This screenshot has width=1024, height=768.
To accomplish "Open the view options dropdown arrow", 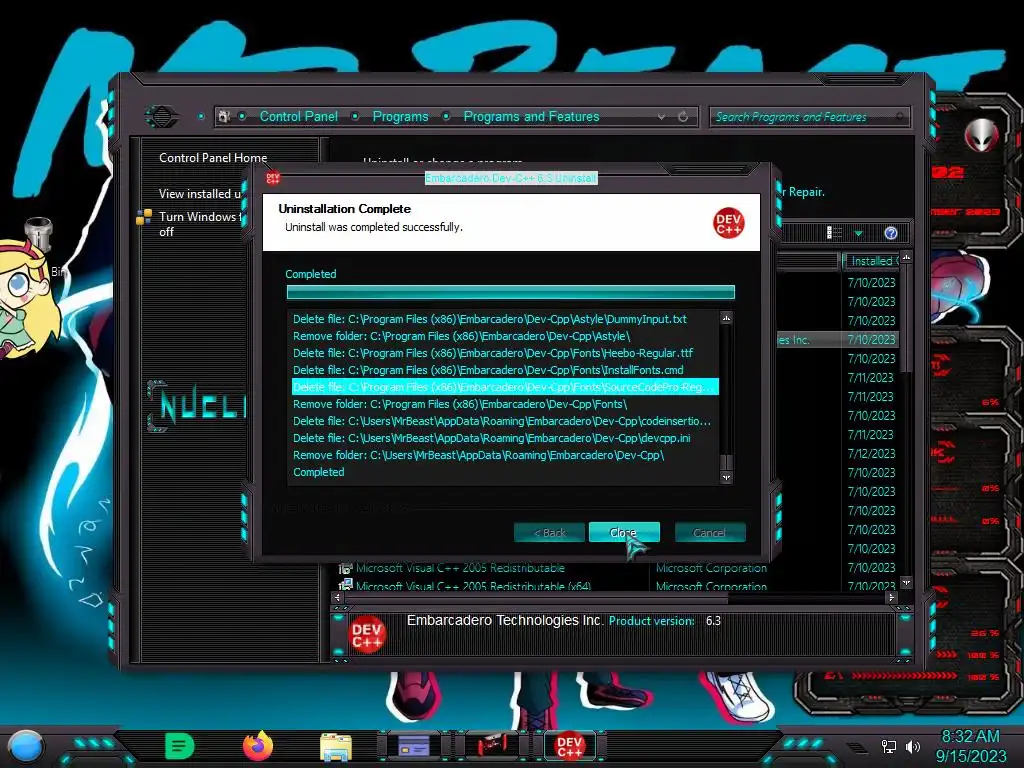I will (x=859, y=233).
